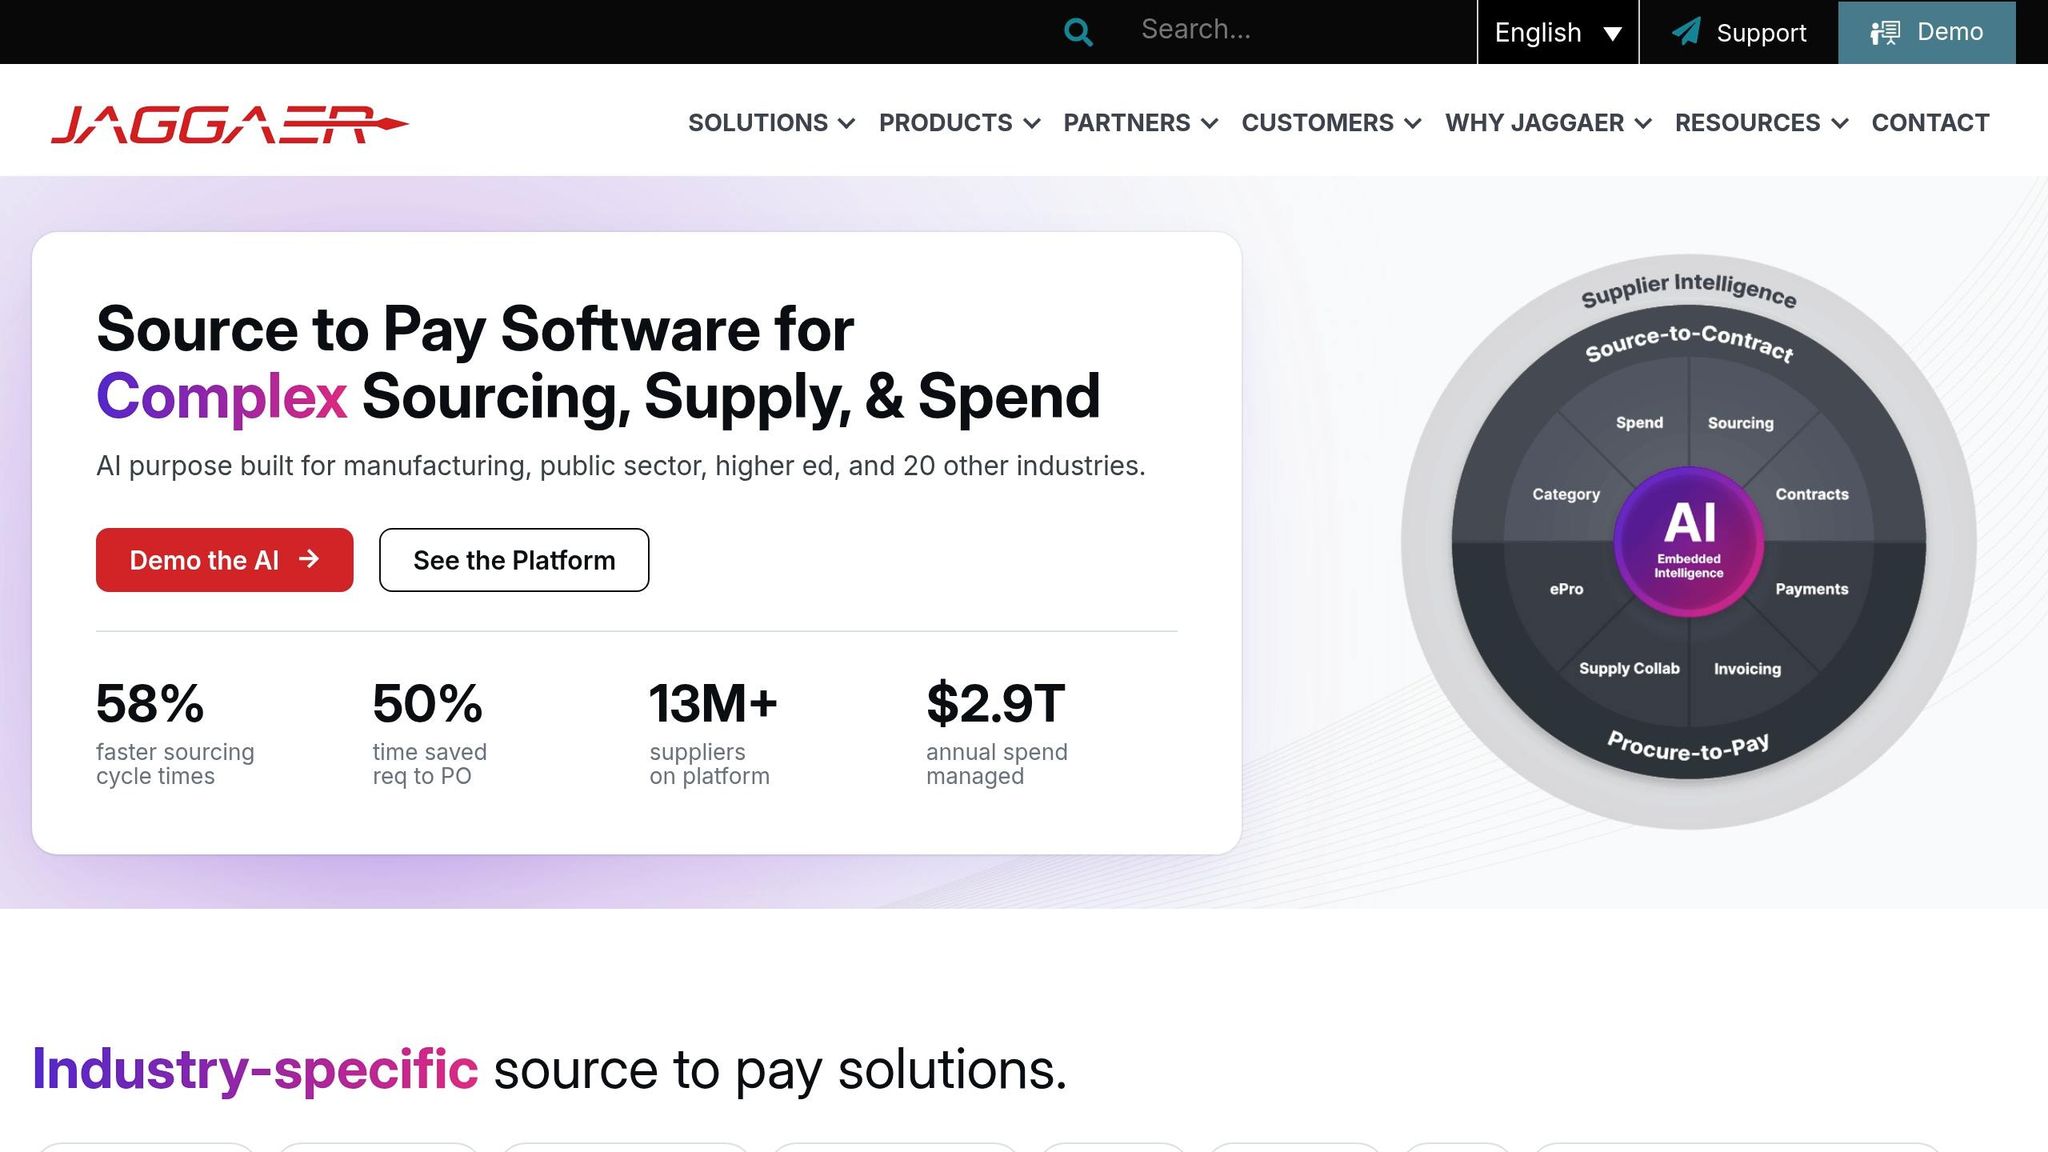Click the Demo the AI button

[x=225, y=560]
